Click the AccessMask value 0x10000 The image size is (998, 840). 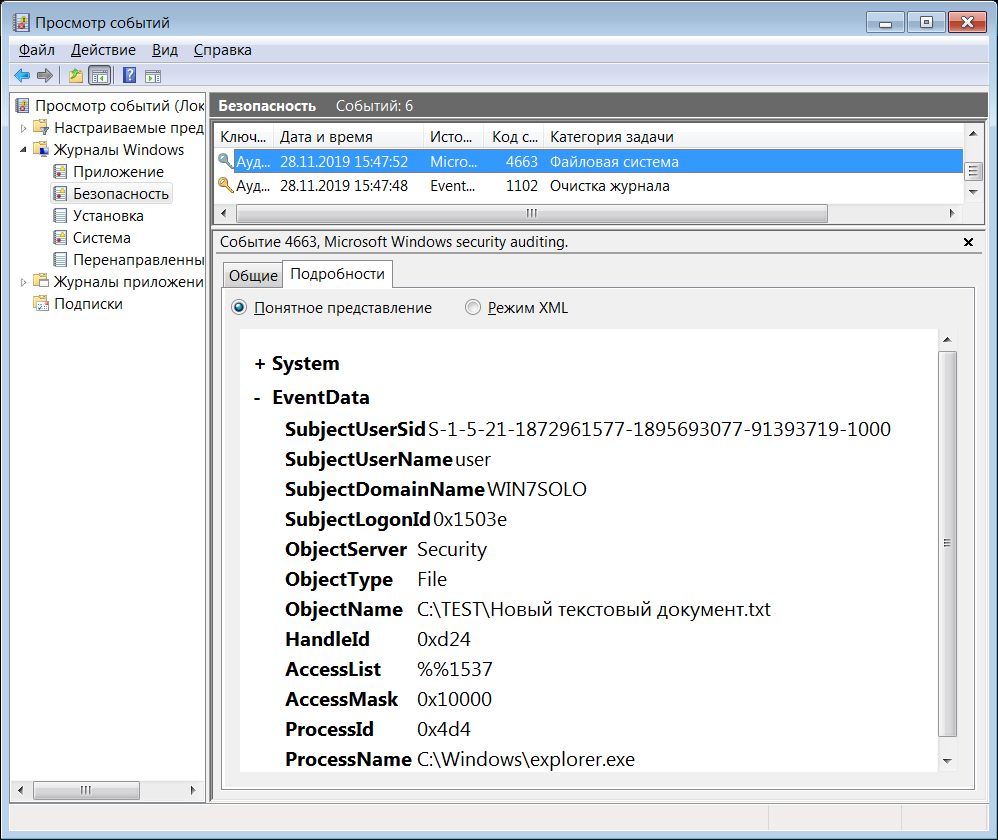pos(454,699)
